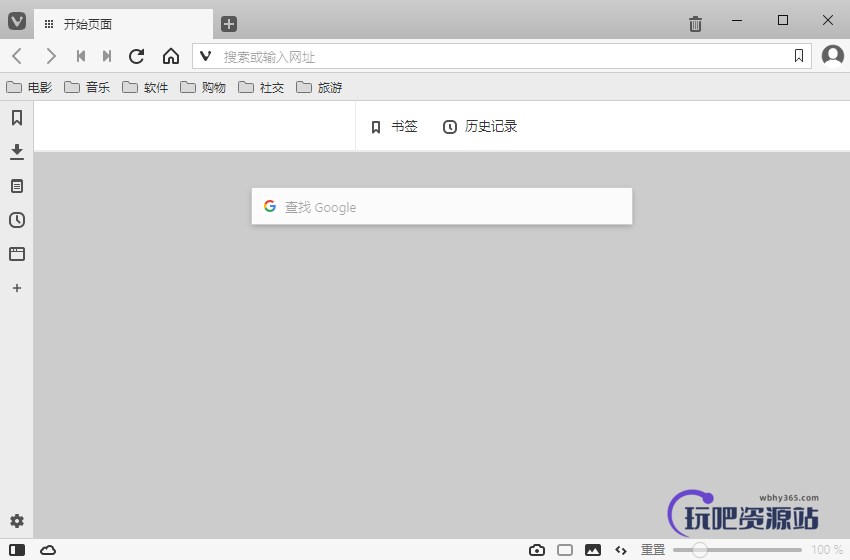This screenshot has width=850, height=560.
Task: Click the 100 % zoom value
Action: pos(827,550)
